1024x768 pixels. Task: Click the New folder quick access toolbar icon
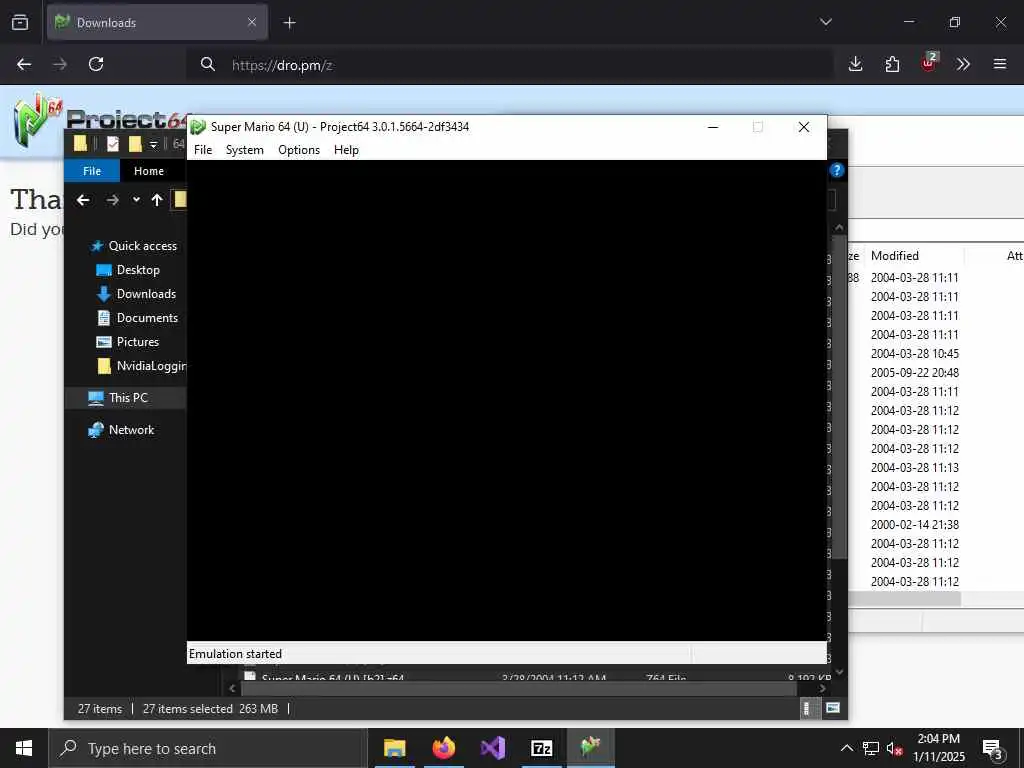[135, 144]
